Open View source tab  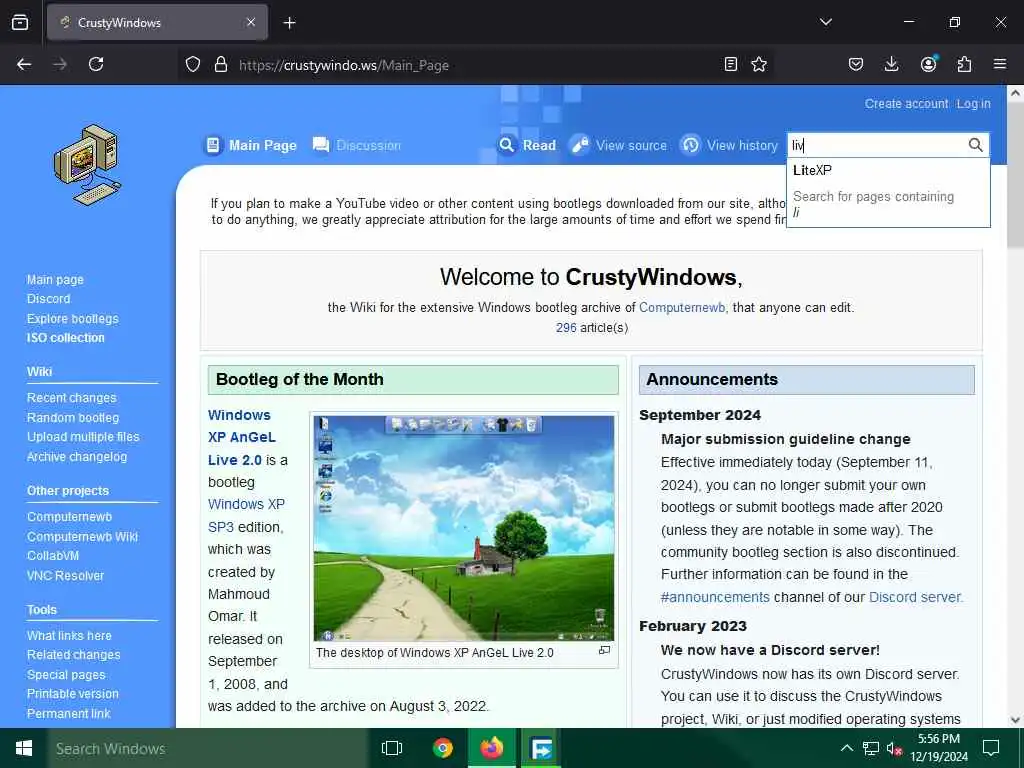(x=618, y=145)
